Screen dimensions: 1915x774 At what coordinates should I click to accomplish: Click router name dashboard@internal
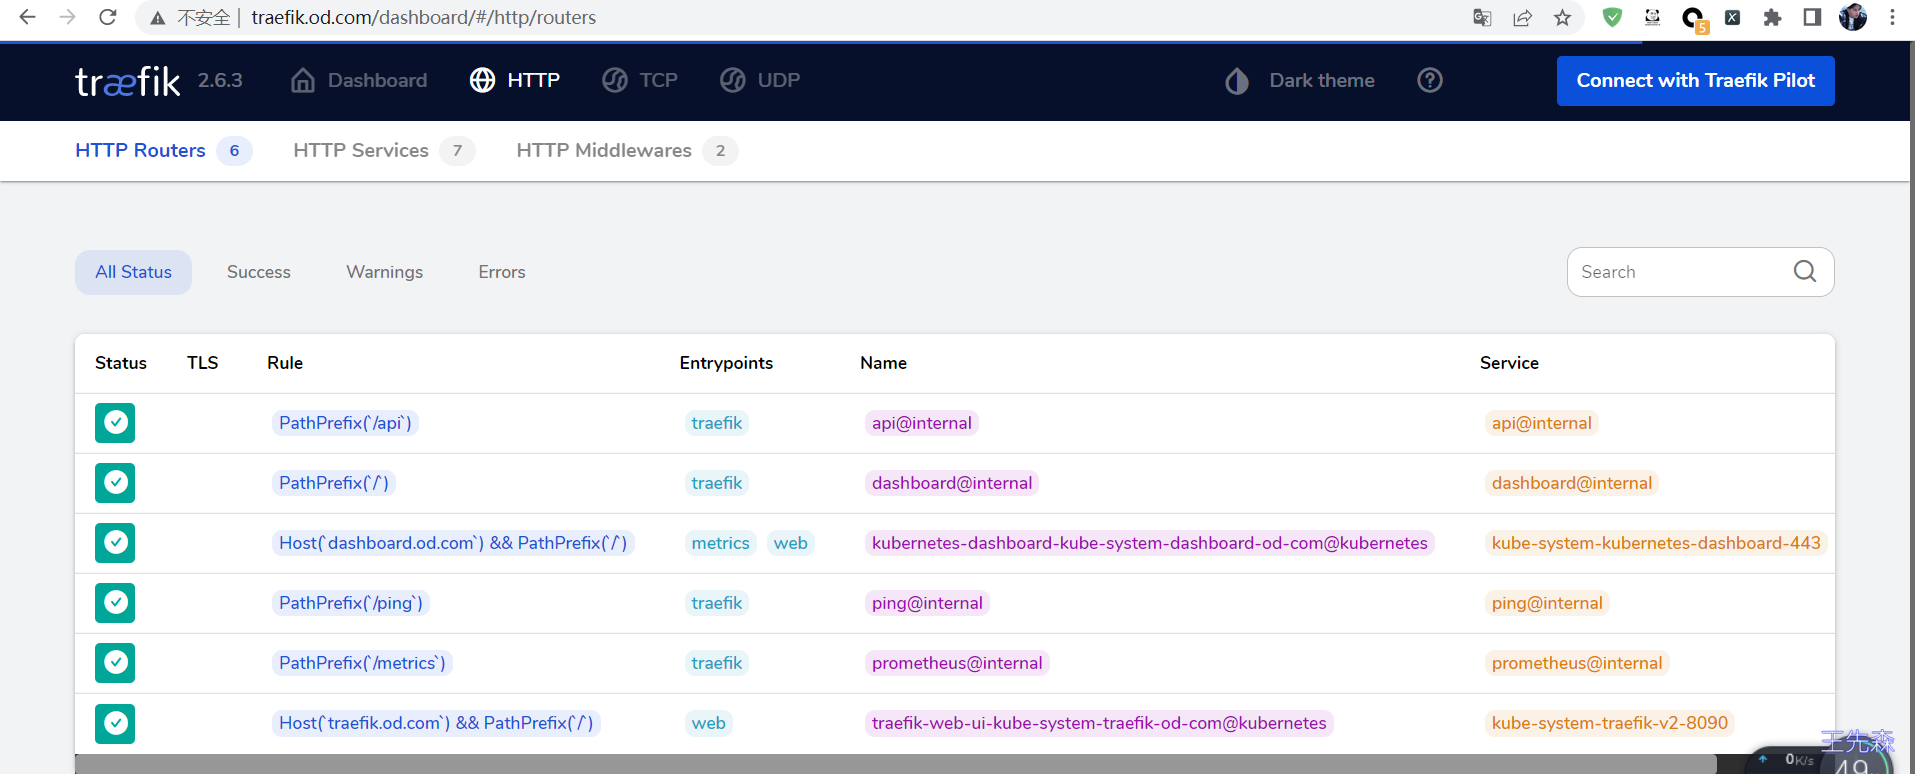(952, 483)
